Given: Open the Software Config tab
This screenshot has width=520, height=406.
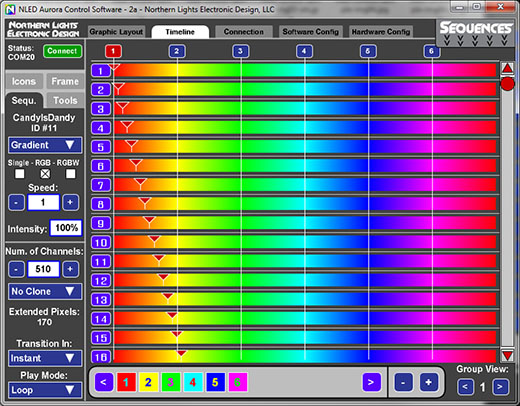Looking at the screenshot, I should coord(311,32).
